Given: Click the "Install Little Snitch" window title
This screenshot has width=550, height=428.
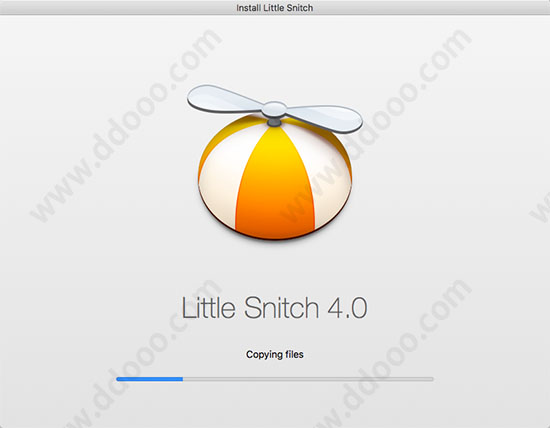Looking at the screenshot, I should [x=275, y=8].
